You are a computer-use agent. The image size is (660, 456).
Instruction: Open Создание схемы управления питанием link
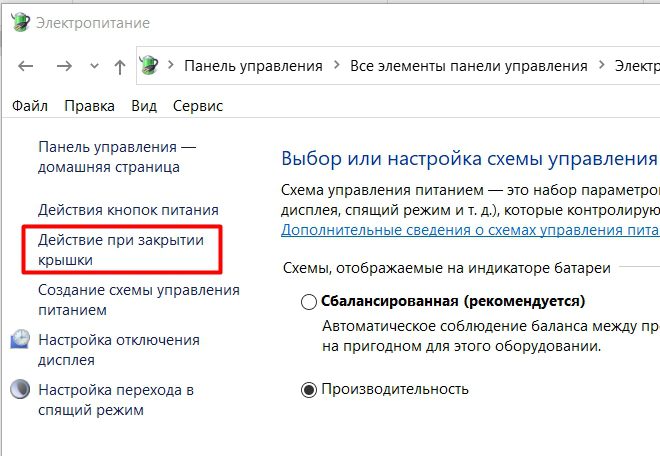pos(139,300)
